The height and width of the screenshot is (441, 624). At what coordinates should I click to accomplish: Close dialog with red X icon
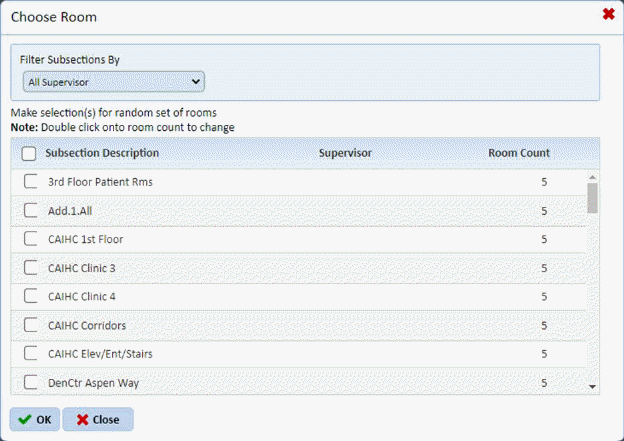(608, 14)
